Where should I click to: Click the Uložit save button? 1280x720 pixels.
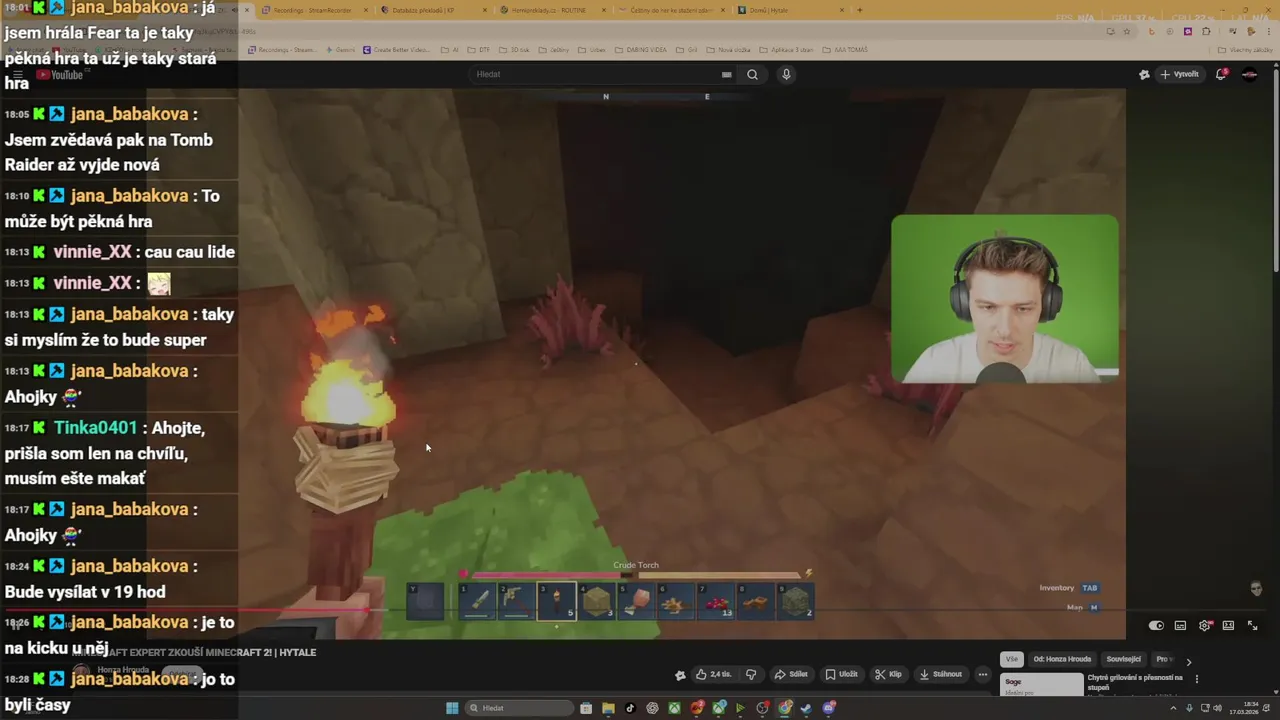tap(841, 674)
